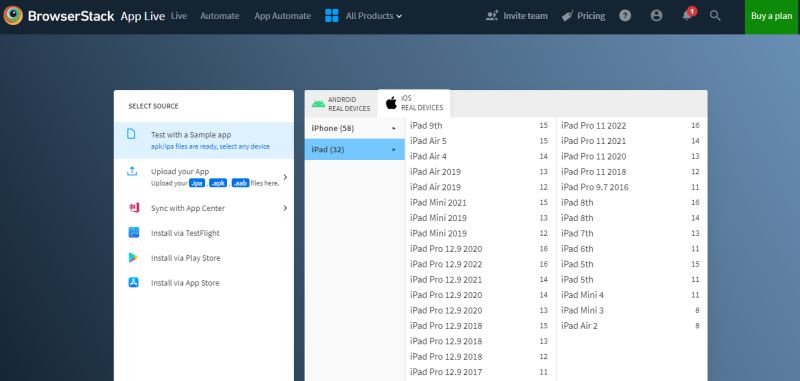This screenshot has width=800, height=381.
Task: Click the TestFlight icon
Action: [134, 233]
